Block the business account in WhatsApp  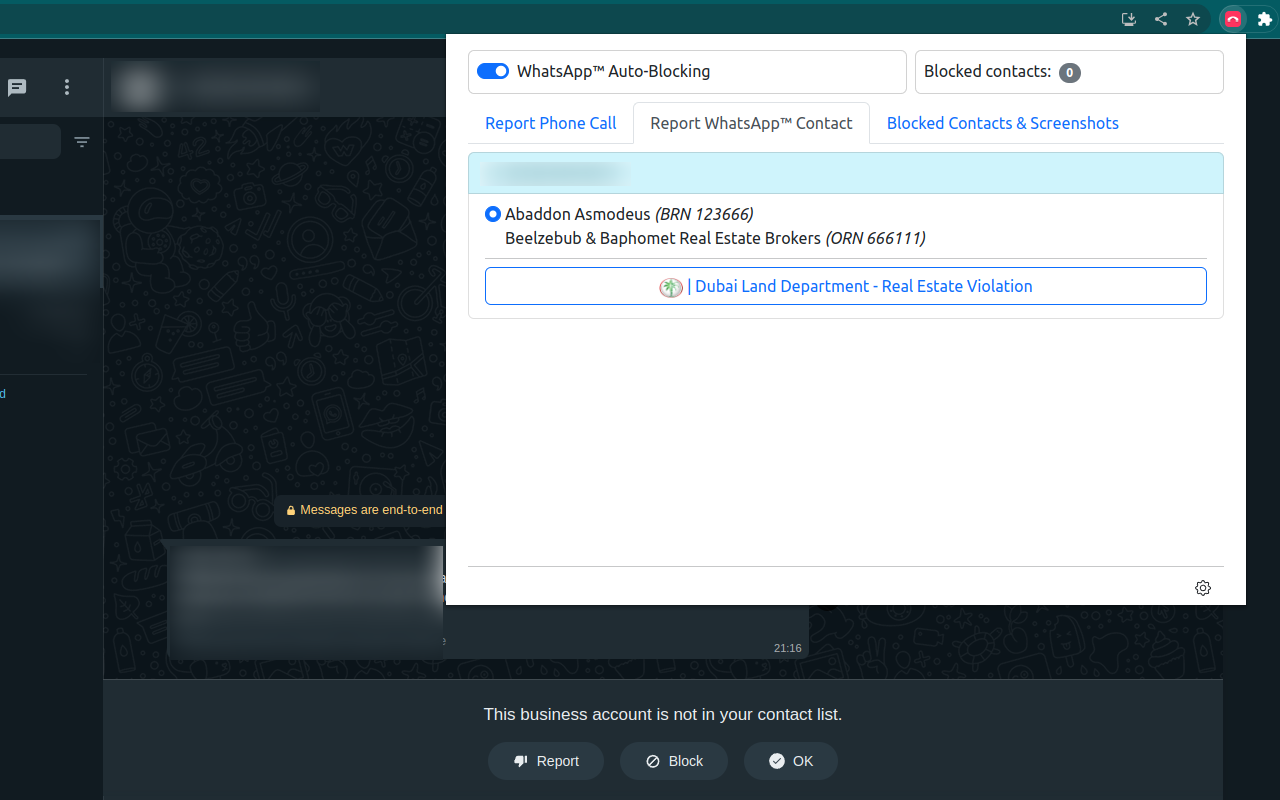tap(674, 761)
